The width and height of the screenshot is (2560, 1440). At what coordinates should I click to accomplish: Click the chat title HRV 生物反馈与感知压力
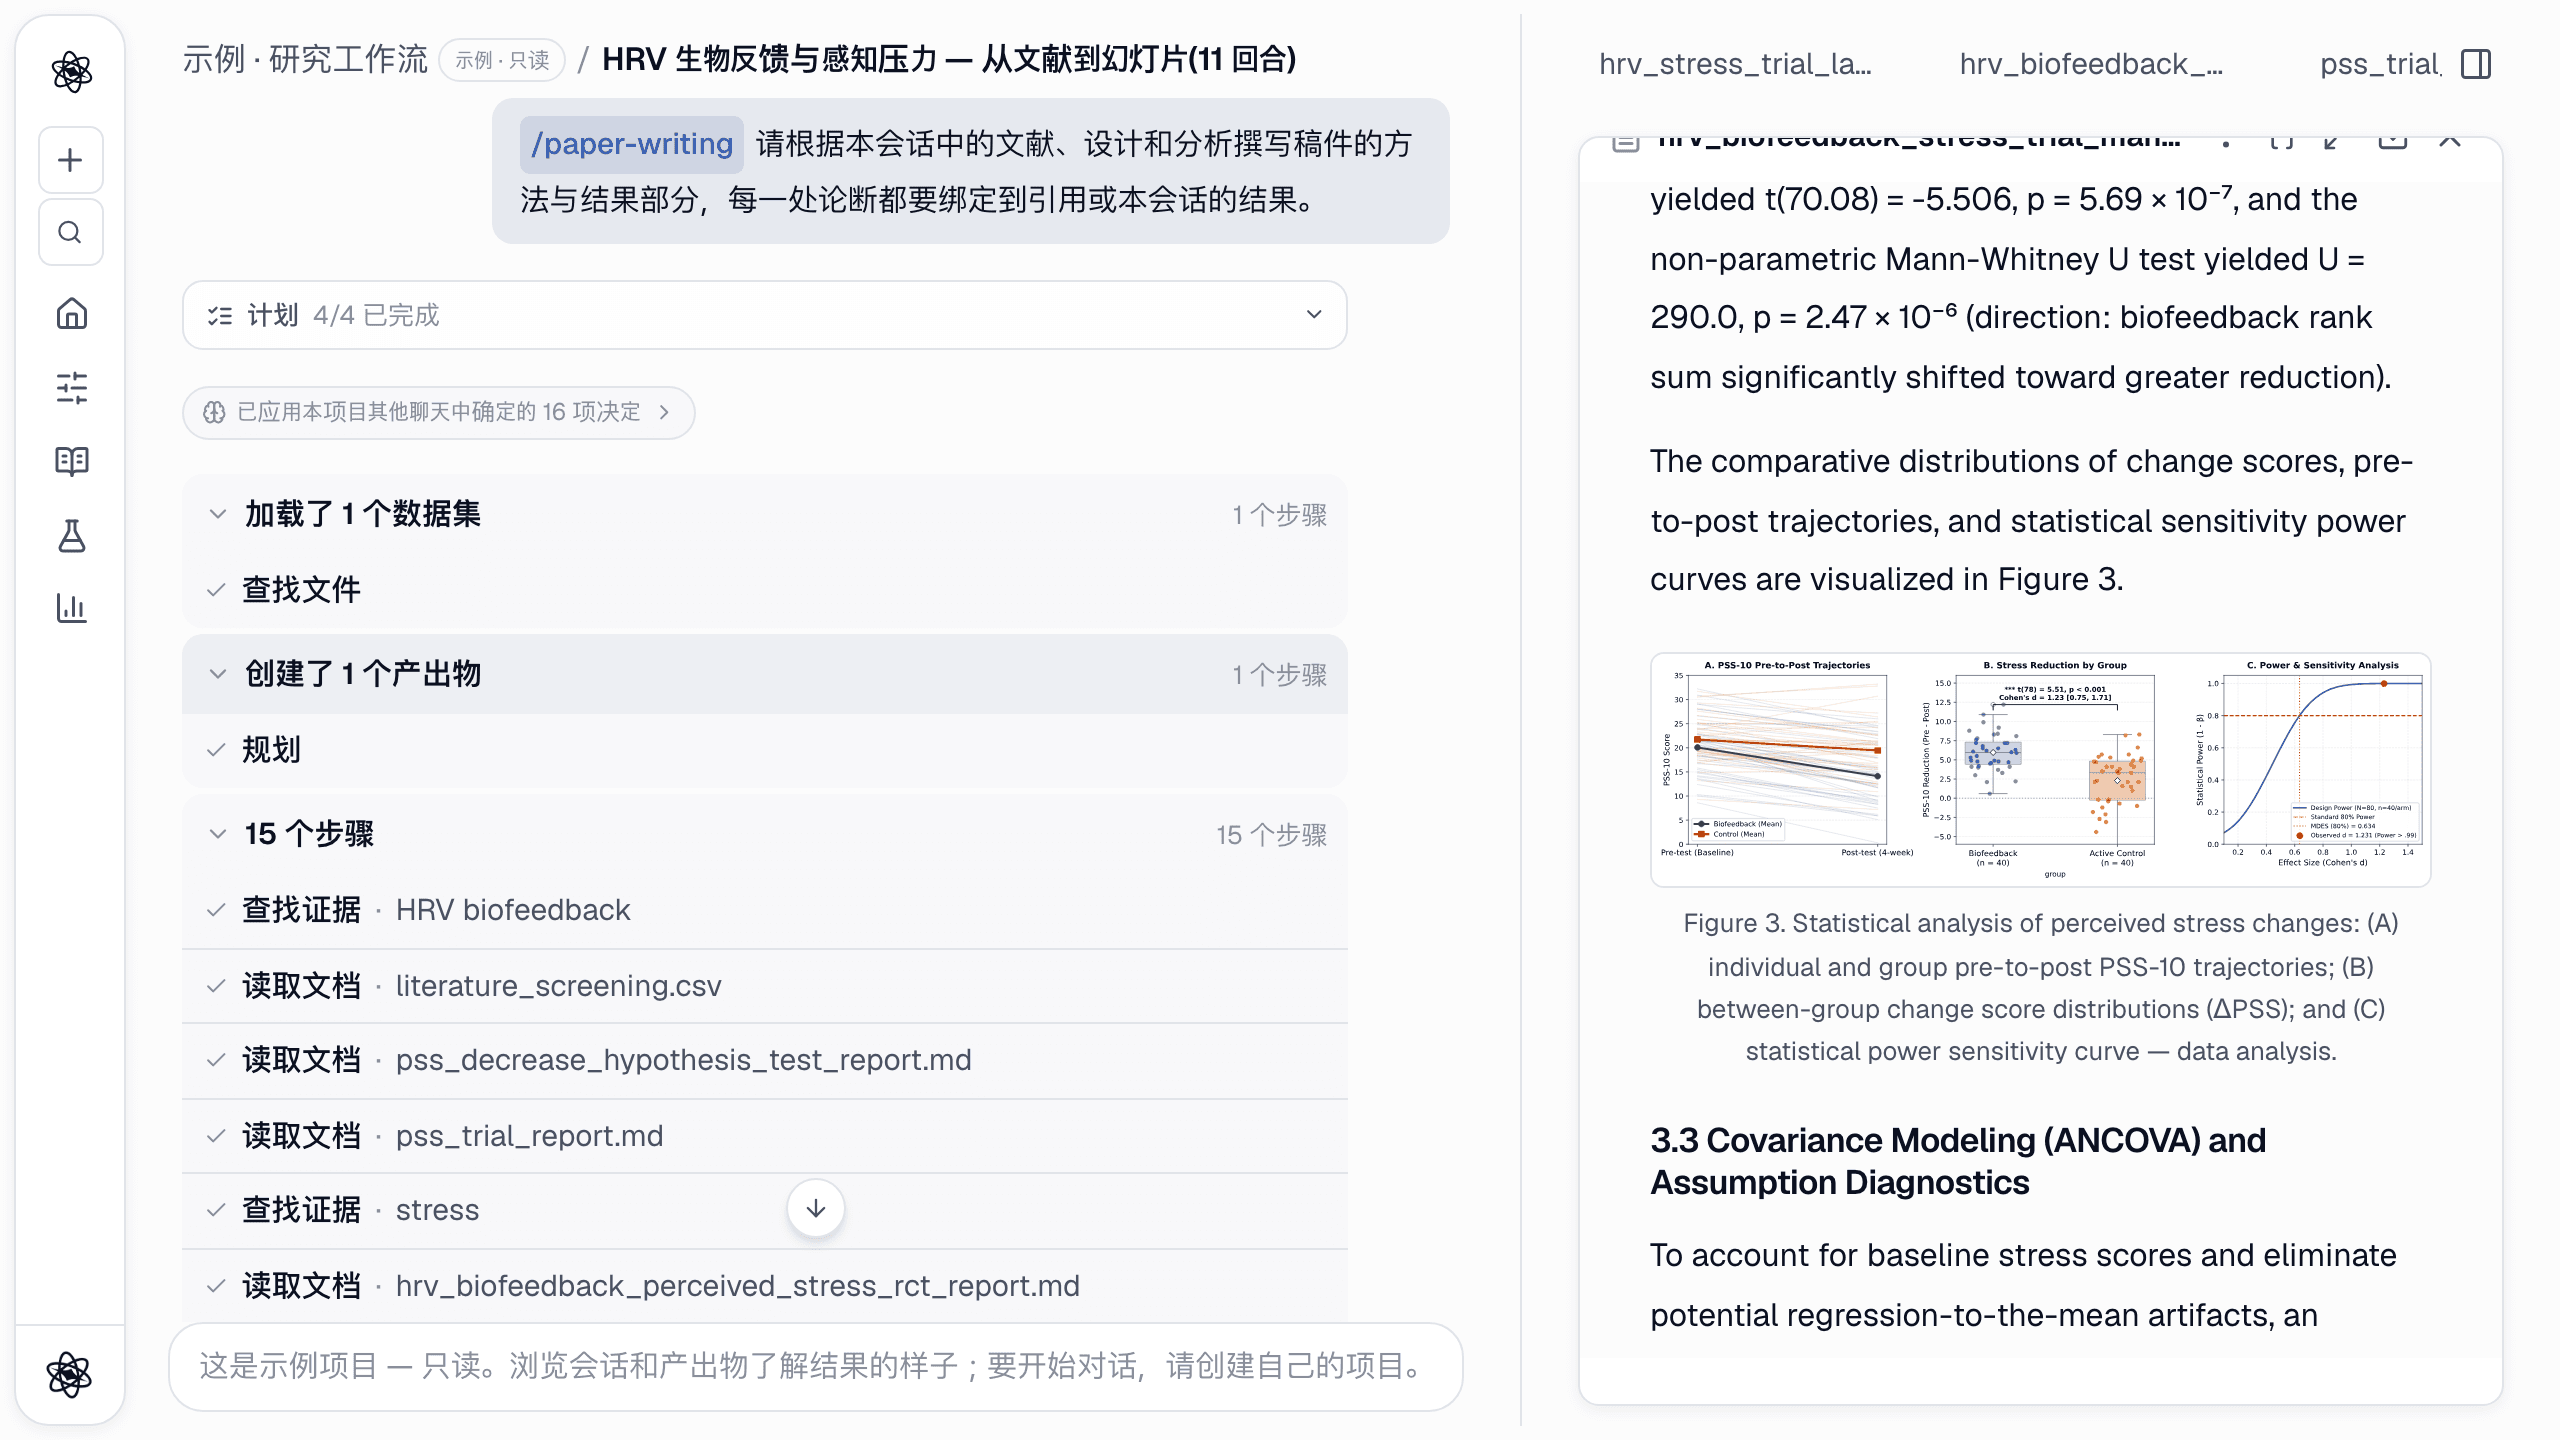(949, 60)
